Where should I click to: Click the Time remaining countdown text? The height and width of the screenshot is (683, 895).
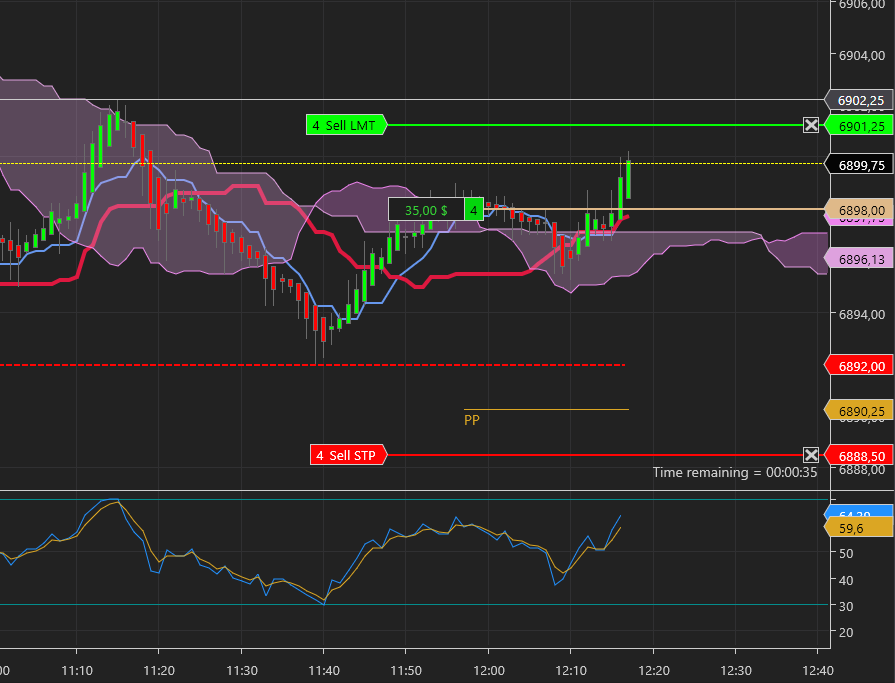(x=735, y=472)
